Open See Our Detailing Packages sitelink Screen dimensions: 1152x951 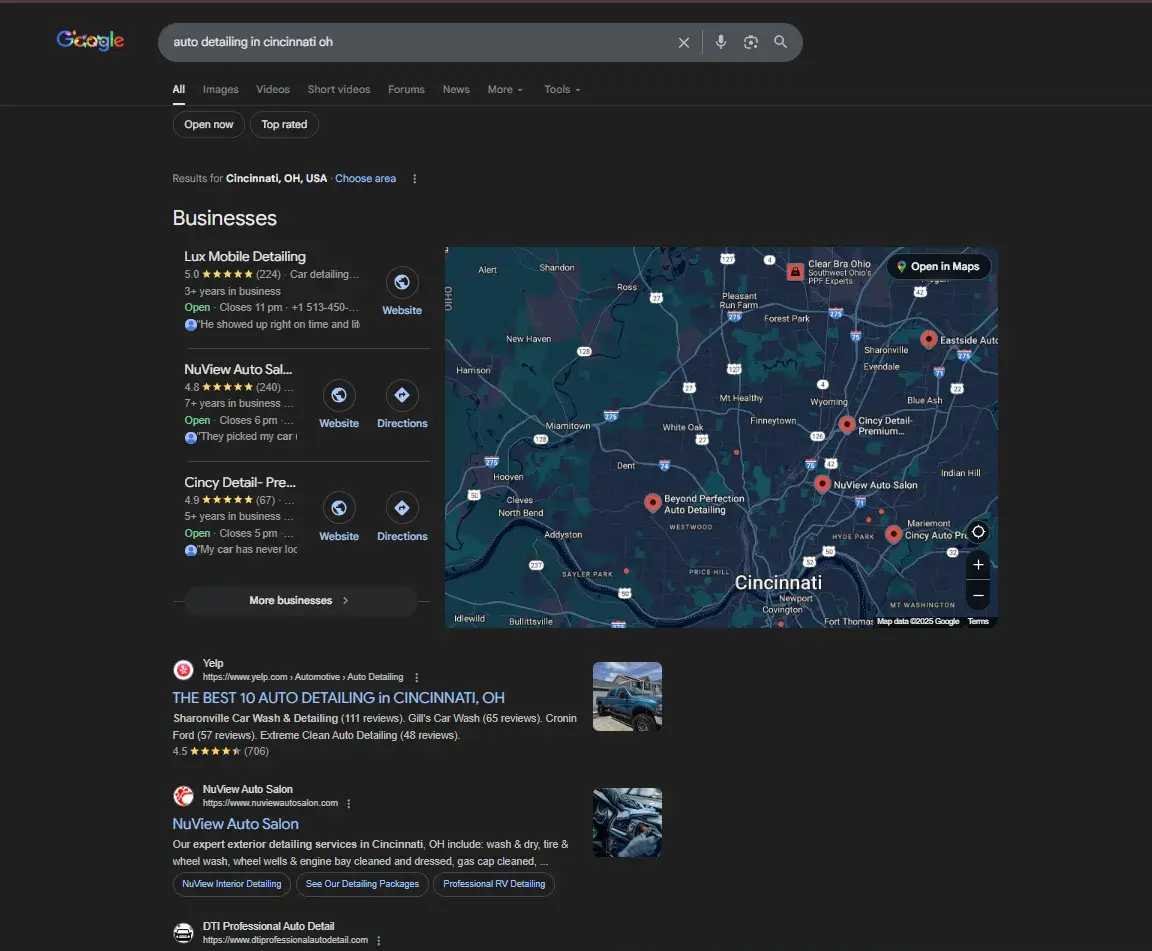tap(362, 884)
